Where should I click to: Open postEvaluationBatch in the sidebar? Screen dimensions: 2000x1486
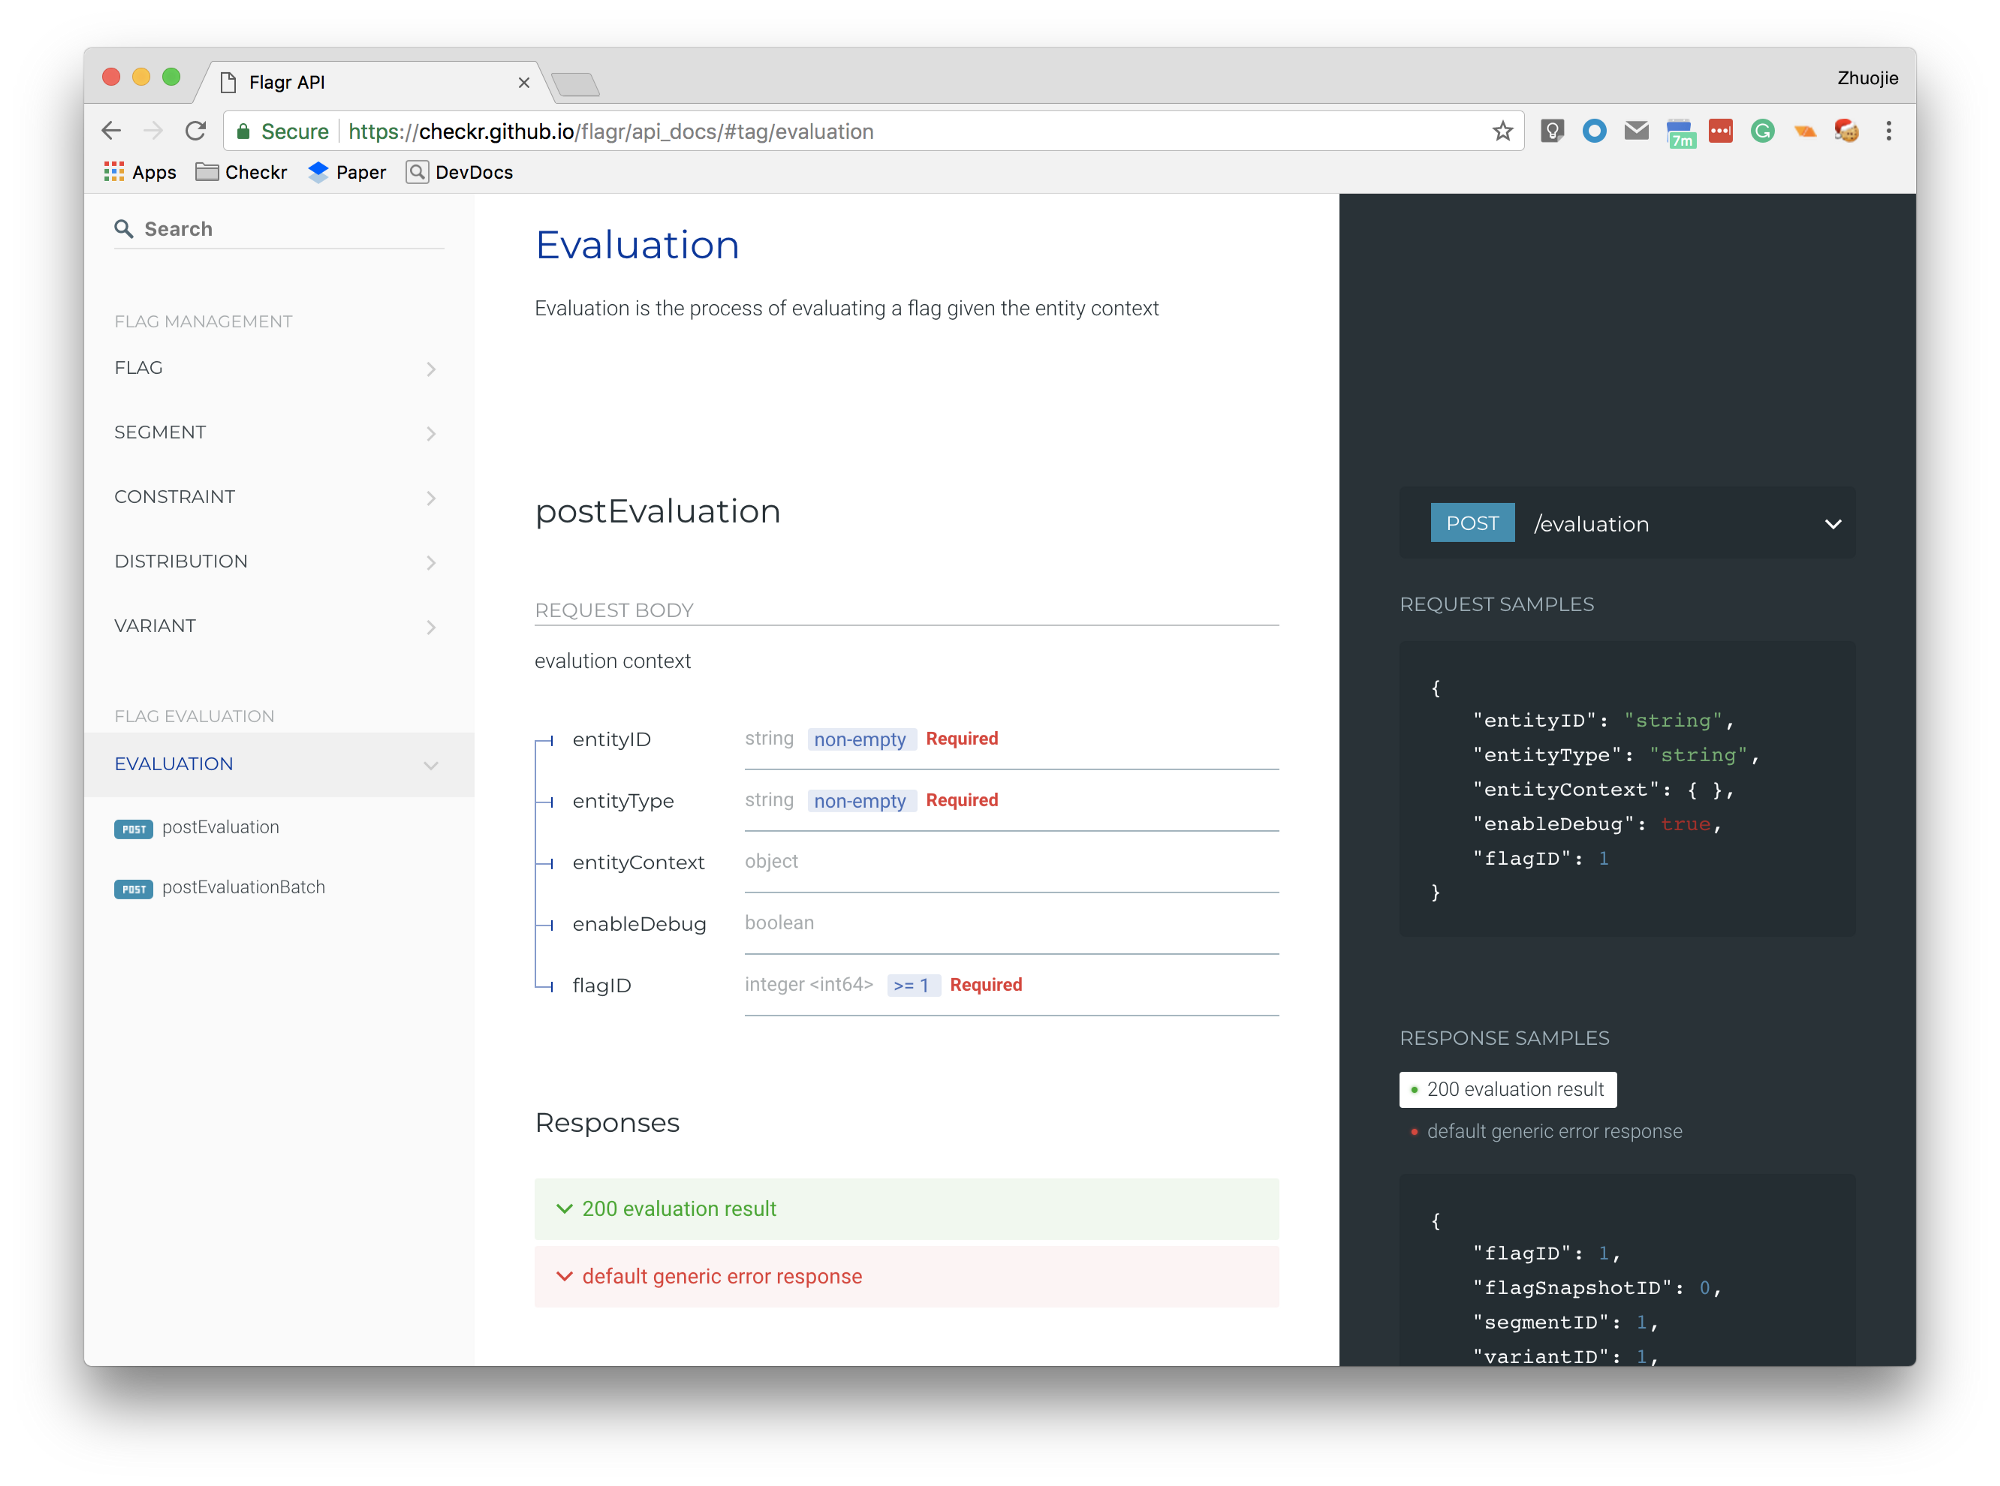243,887
